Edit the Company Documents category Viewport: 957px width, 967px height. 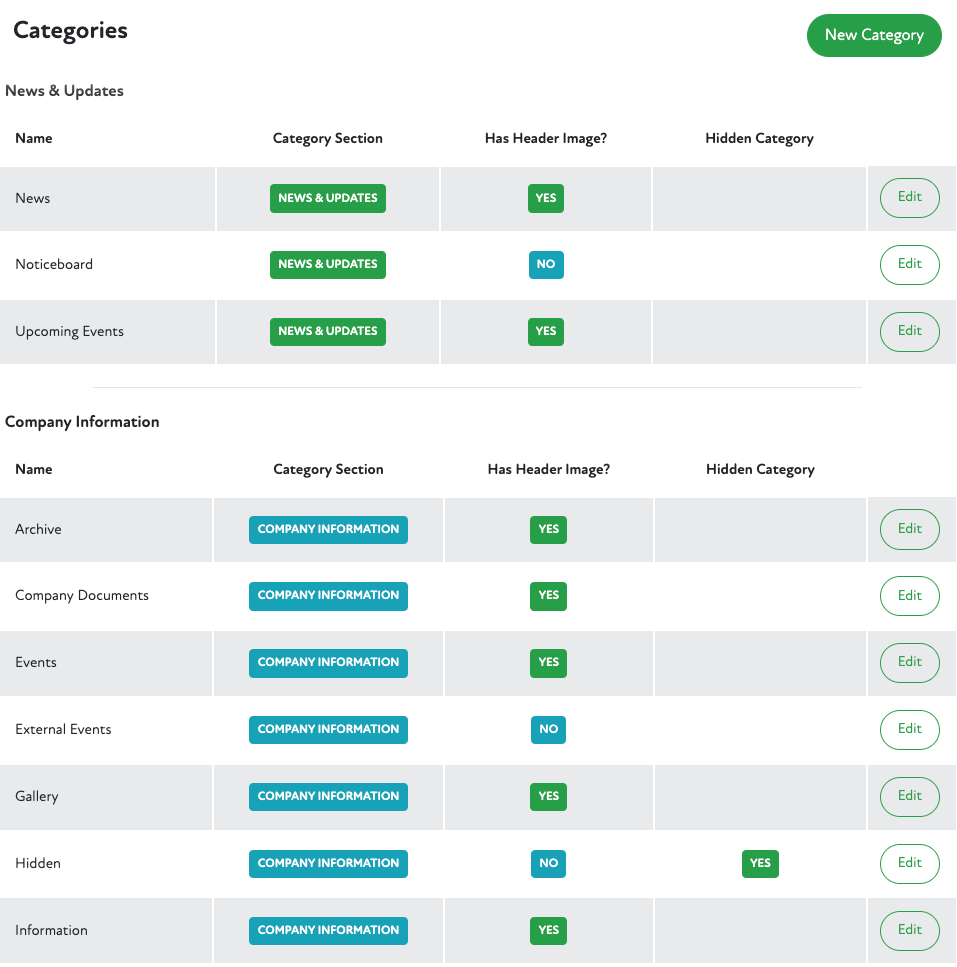click(909, 596)
